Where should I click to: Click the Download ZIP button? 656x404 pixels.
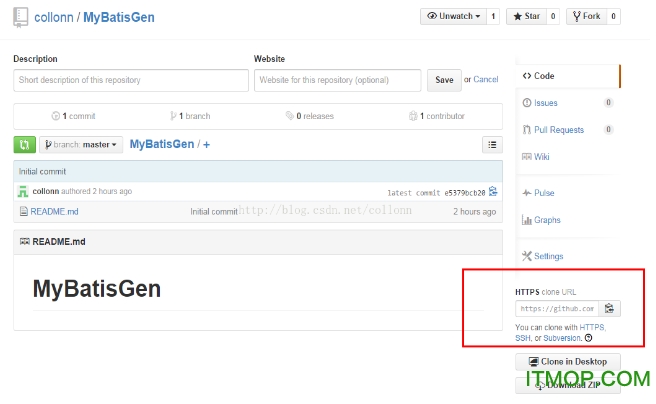tap(568, 386)
